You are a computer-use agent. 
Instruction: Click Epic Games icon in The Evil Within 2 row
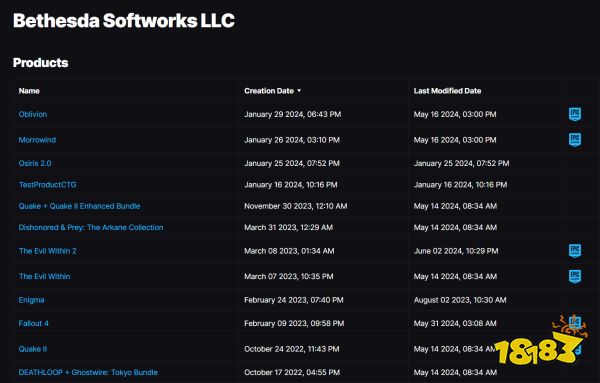coord(575,251)
